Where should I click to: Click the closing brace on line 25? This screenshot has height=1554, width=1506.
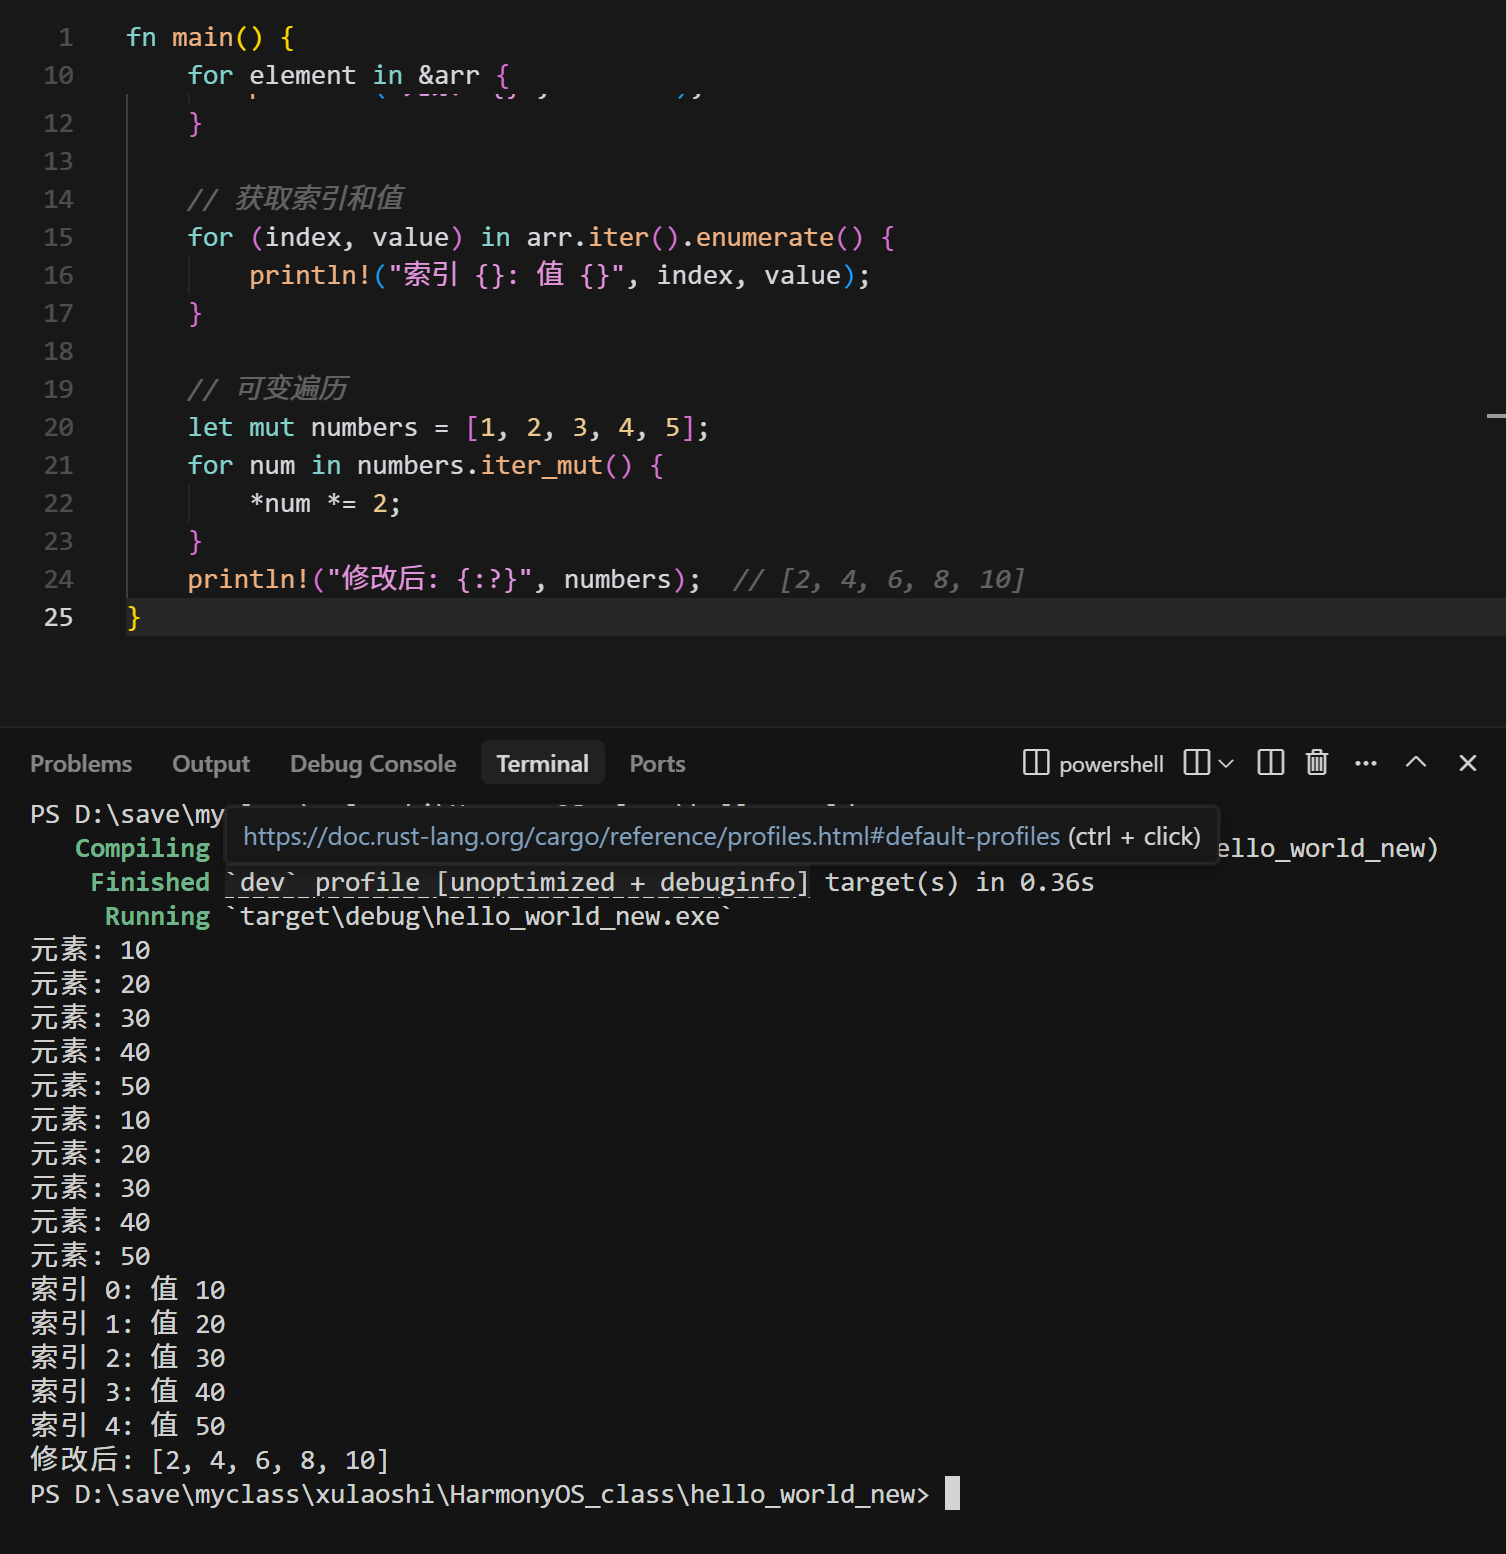click(134, 618)
